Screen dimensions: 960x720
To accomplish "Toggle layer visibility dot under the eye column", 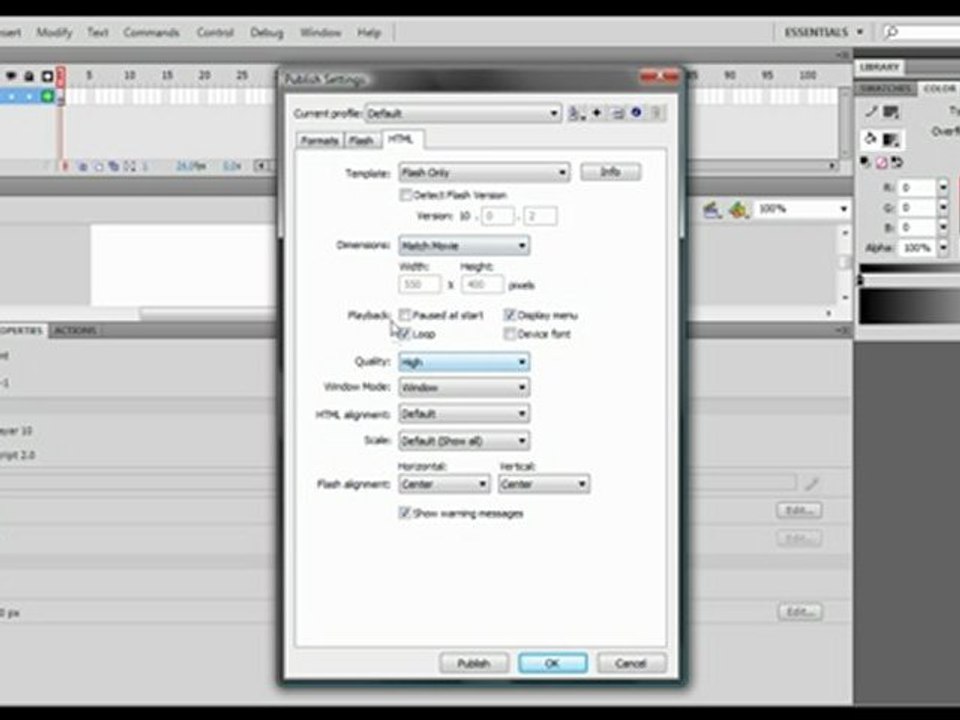I will coord(11,97).
